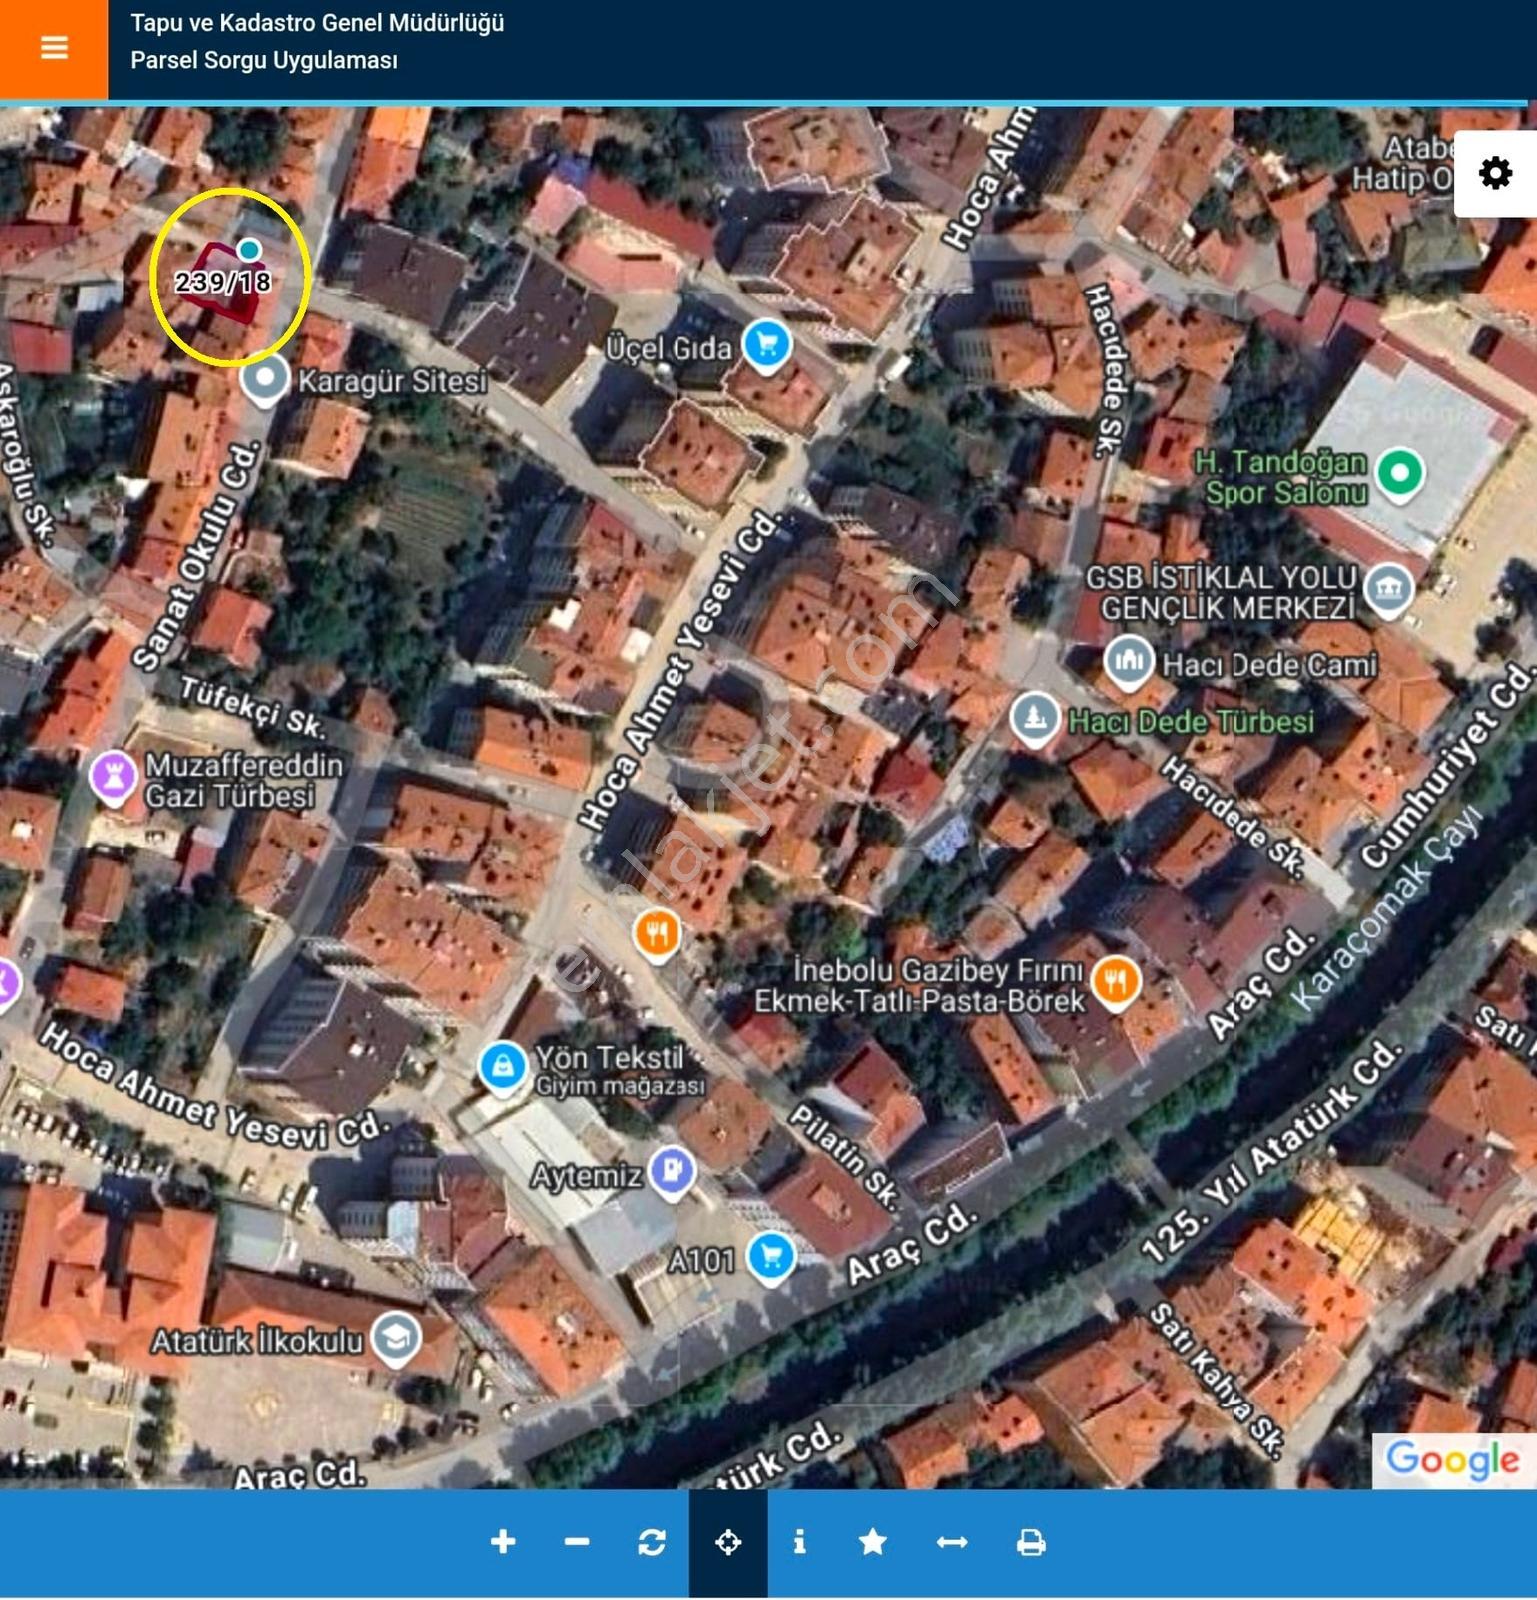
Task: Click the orange restaurant pin near Pilatin Sk.
Action: (x=657, y=935)
